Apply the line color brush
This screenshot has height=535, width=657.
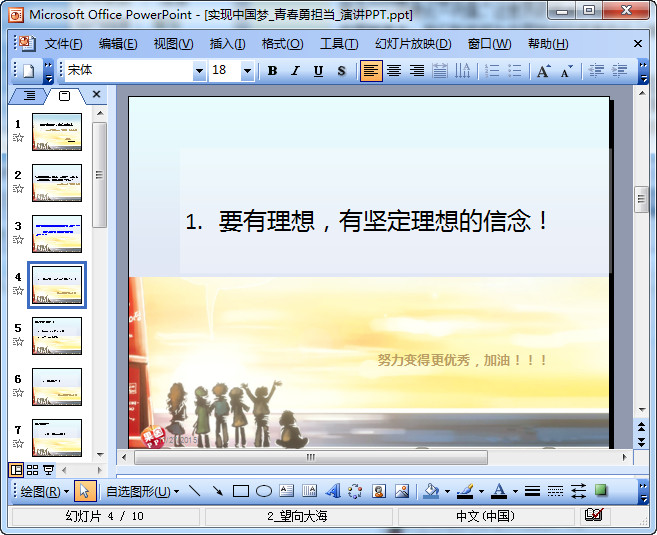pos(465,491)
